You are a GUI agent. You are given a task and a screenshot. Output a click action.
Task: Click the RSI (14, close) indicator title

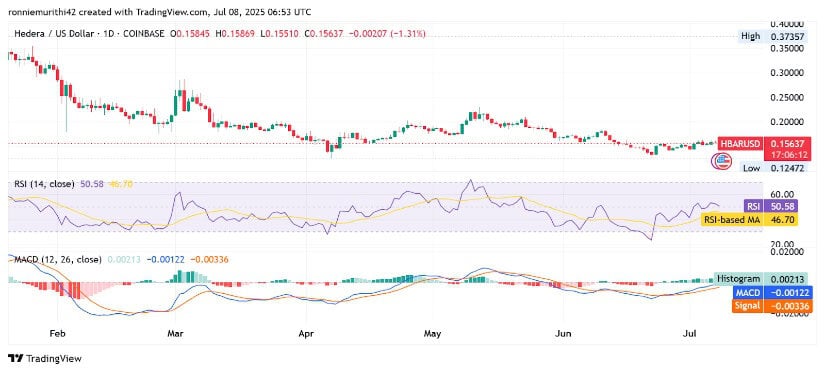click(x=43, y=184)
